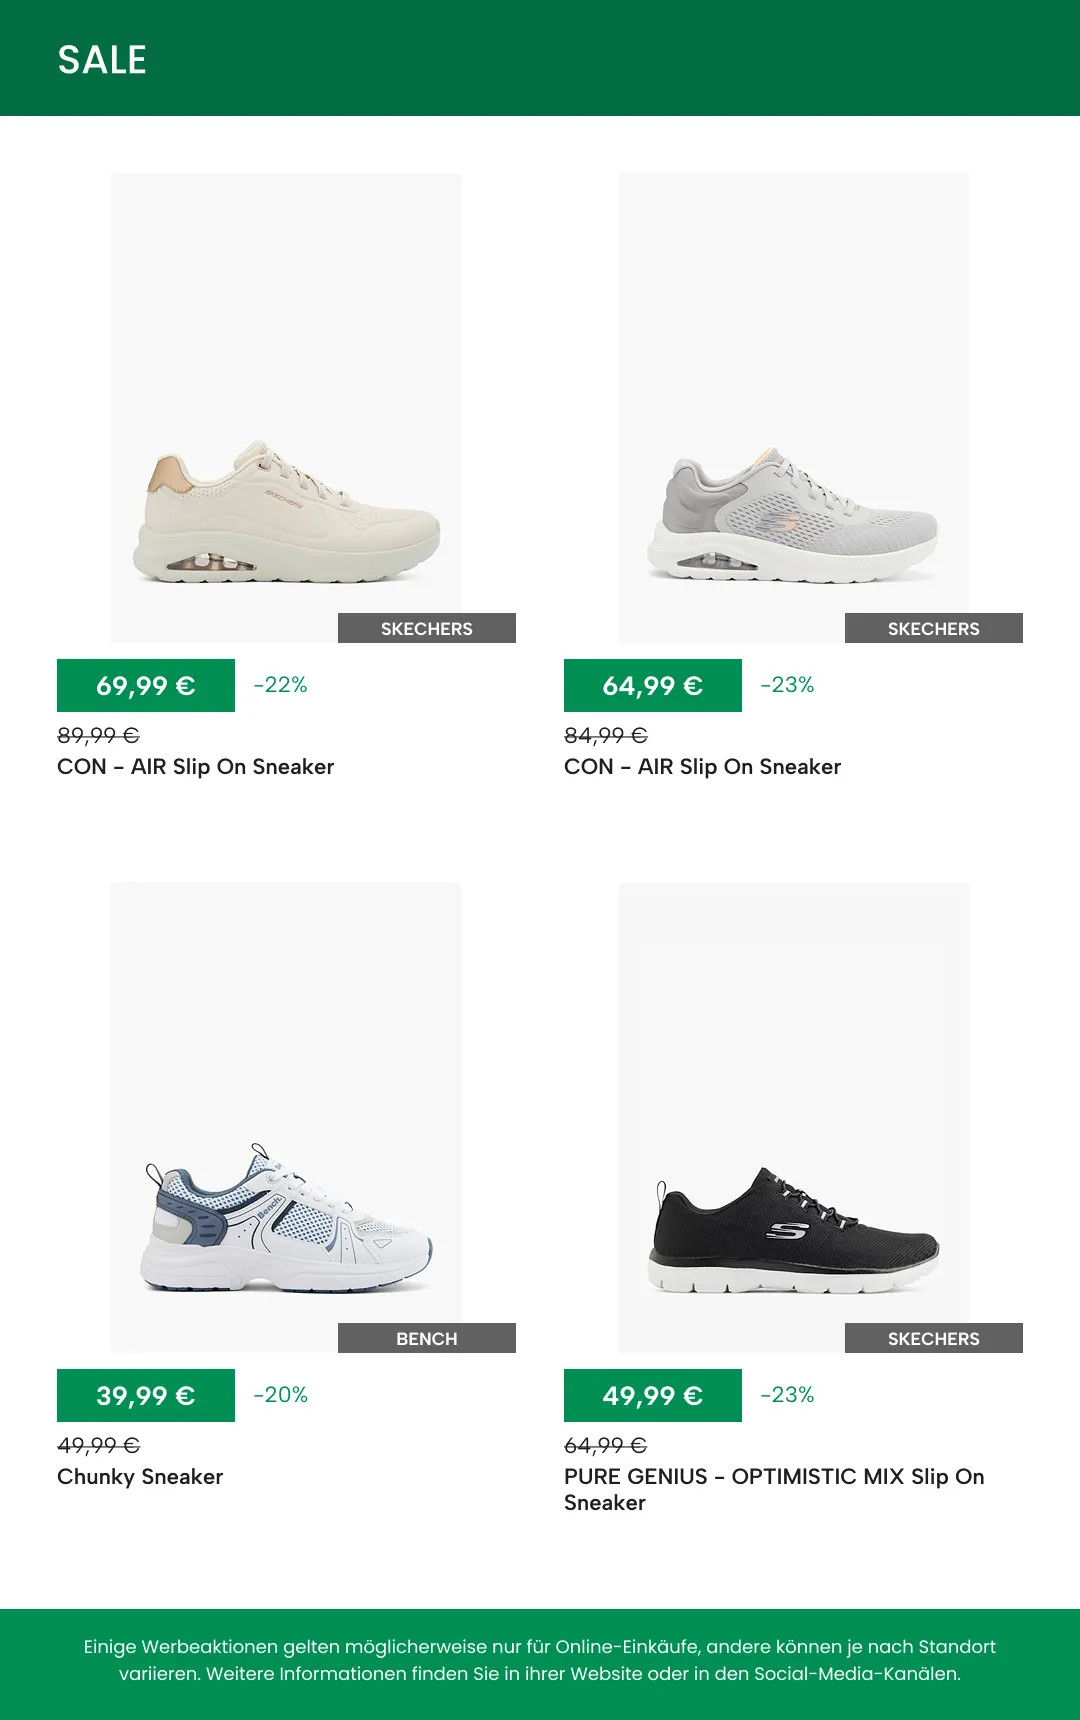Image resolution: width=1080 pixels, height=1720 pixels.
Task: Click the -20% discount label
Action: tap(280, 1395)
